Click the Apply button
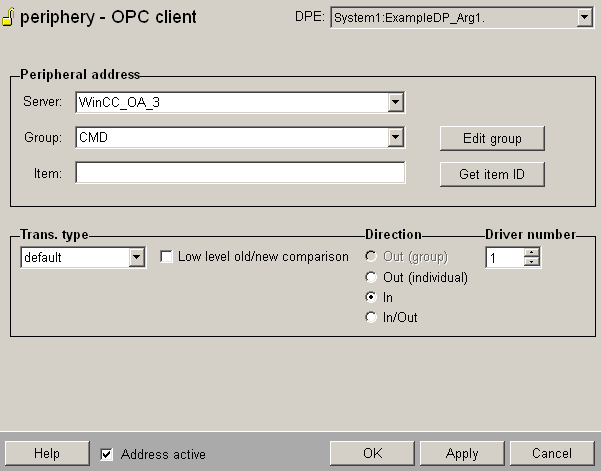The width and height of the screenshot is (601, 471). tap(461, 453)
